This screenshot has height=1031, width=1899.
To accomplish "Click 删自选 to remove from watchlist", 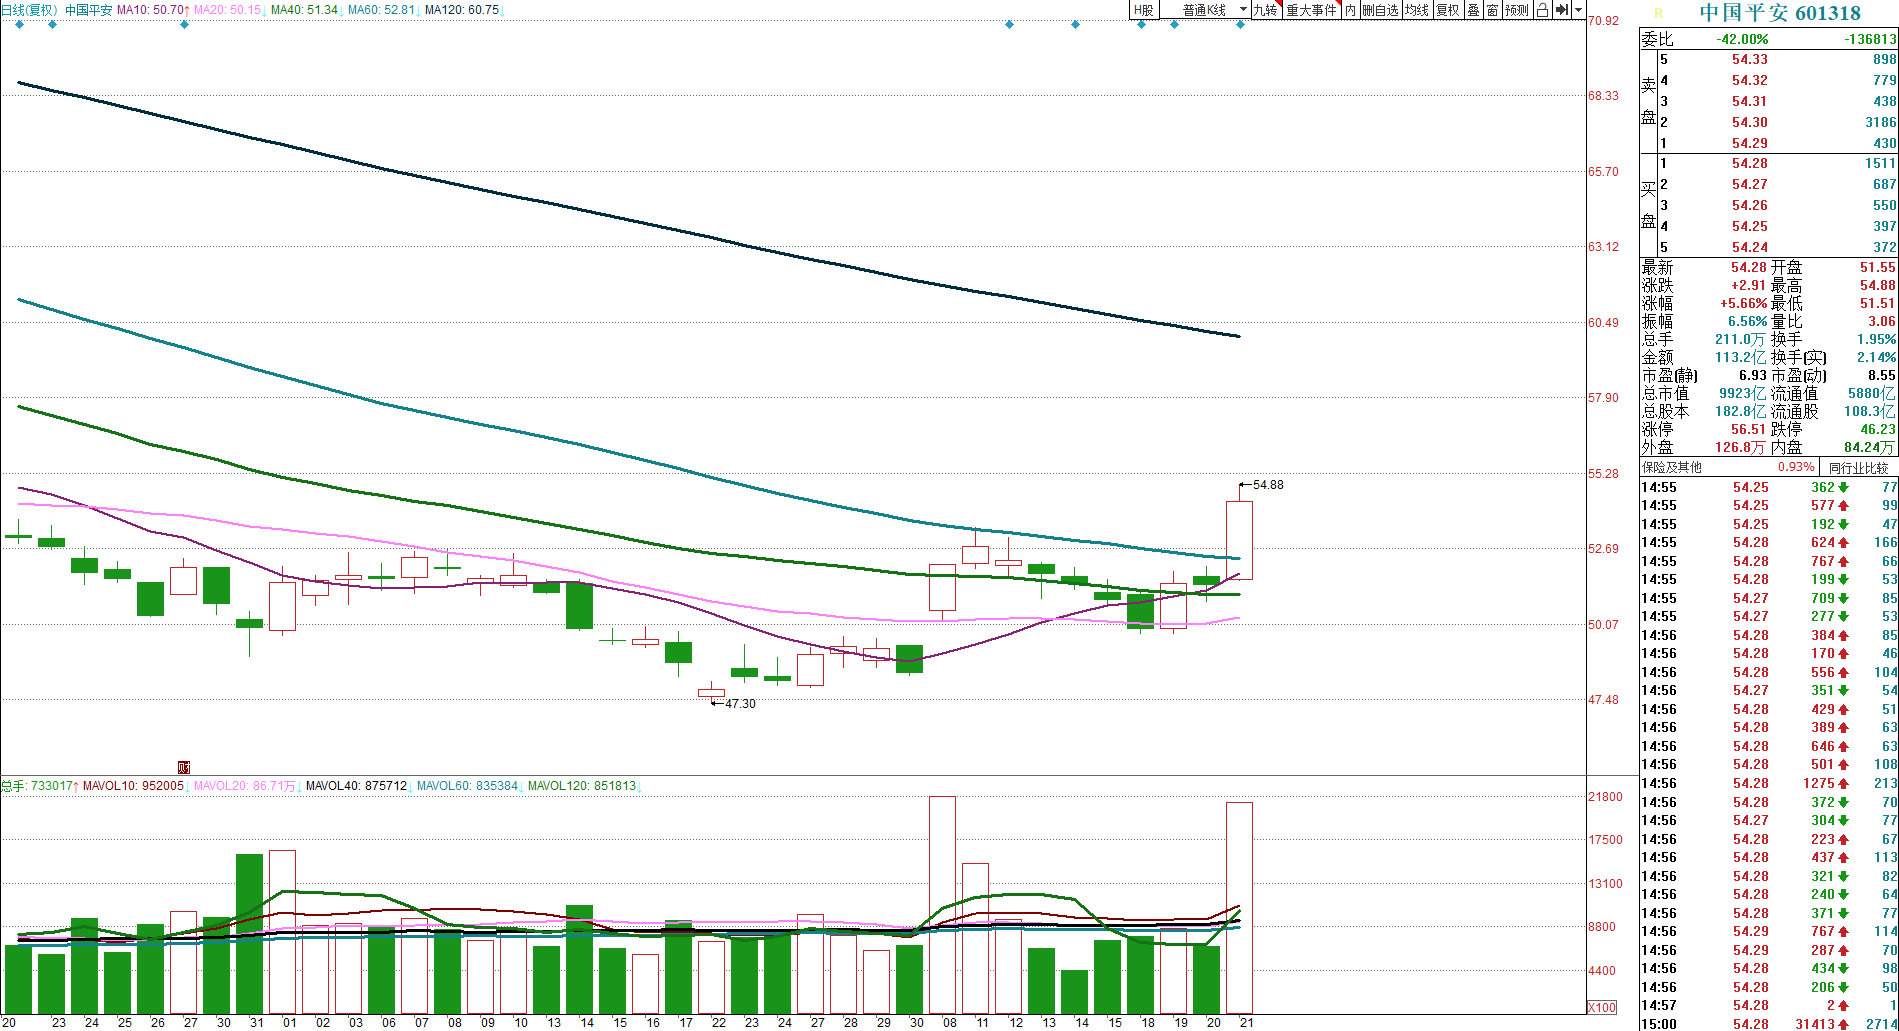I will 1380,10.
